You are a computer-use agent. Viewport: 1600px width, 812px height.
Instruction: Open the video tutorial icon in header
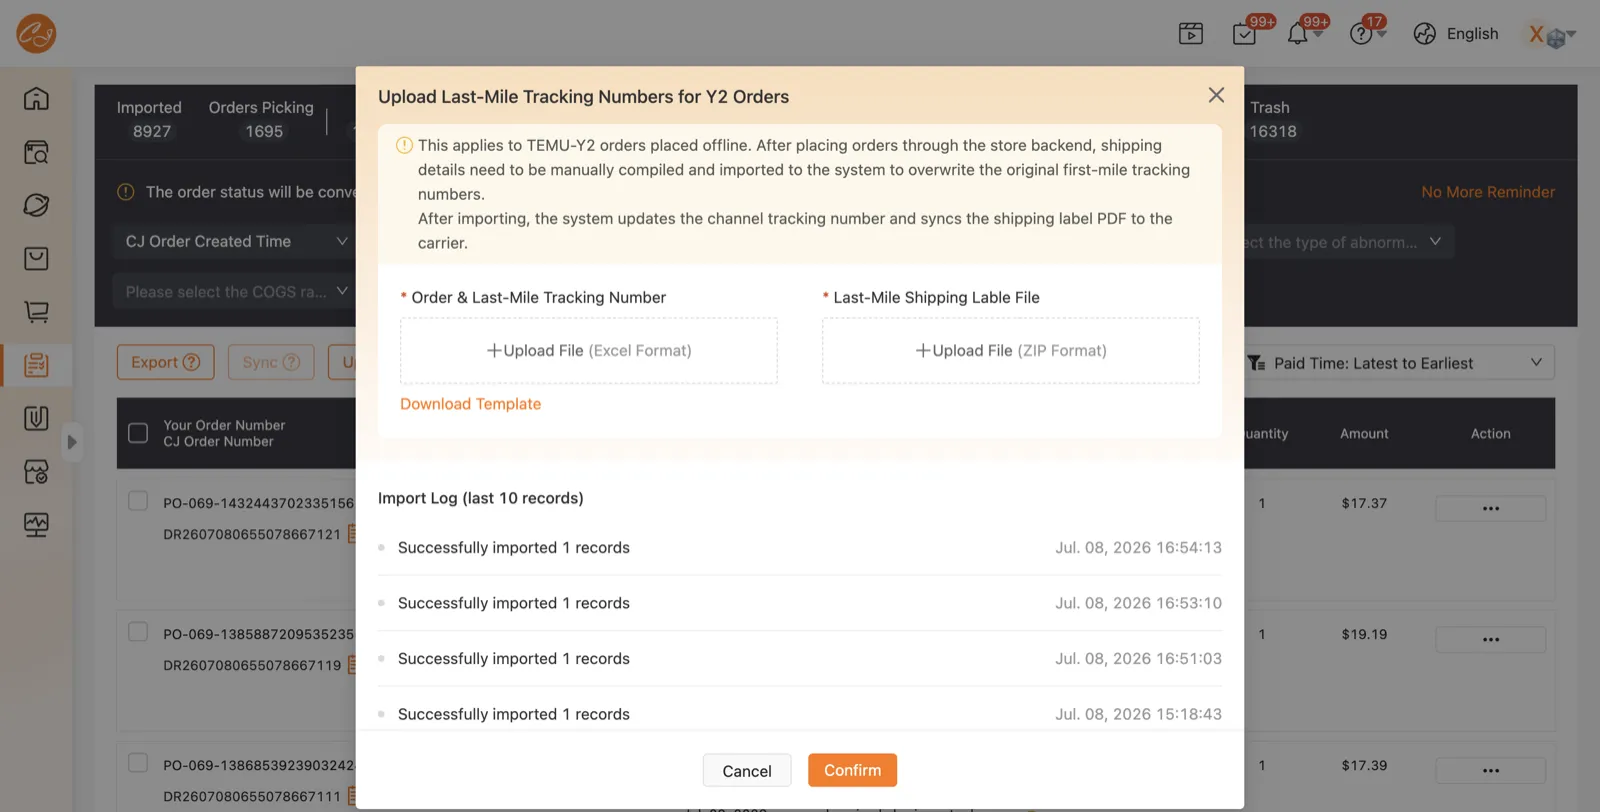click(x=1190, y=34)
